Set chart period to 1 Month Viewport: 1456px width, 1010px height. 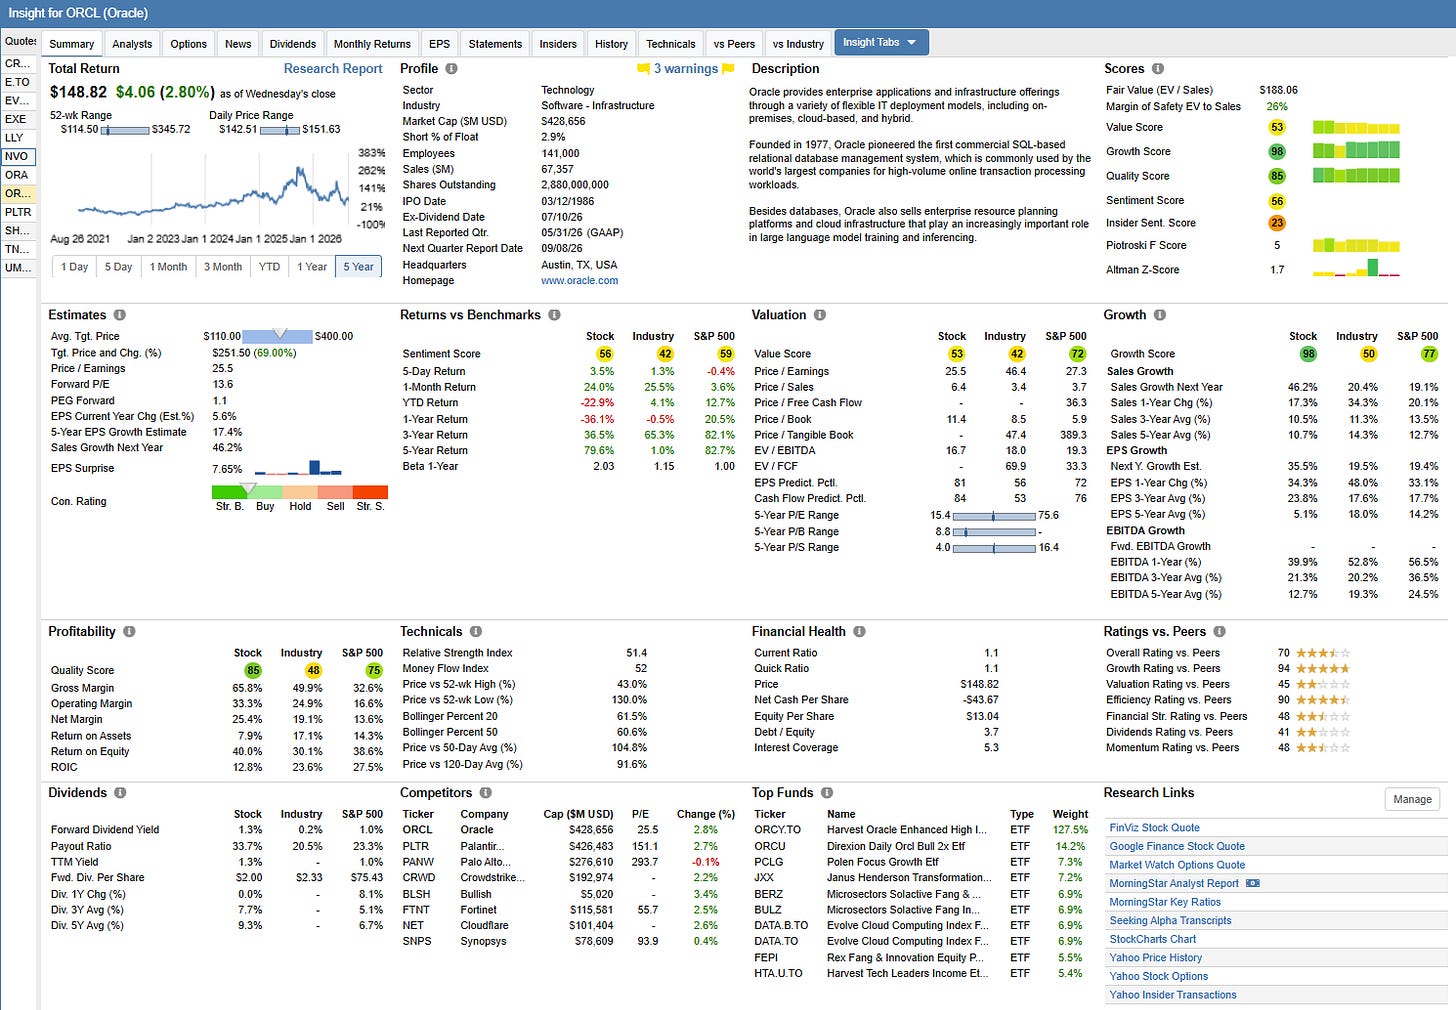(x=168, y=267)
